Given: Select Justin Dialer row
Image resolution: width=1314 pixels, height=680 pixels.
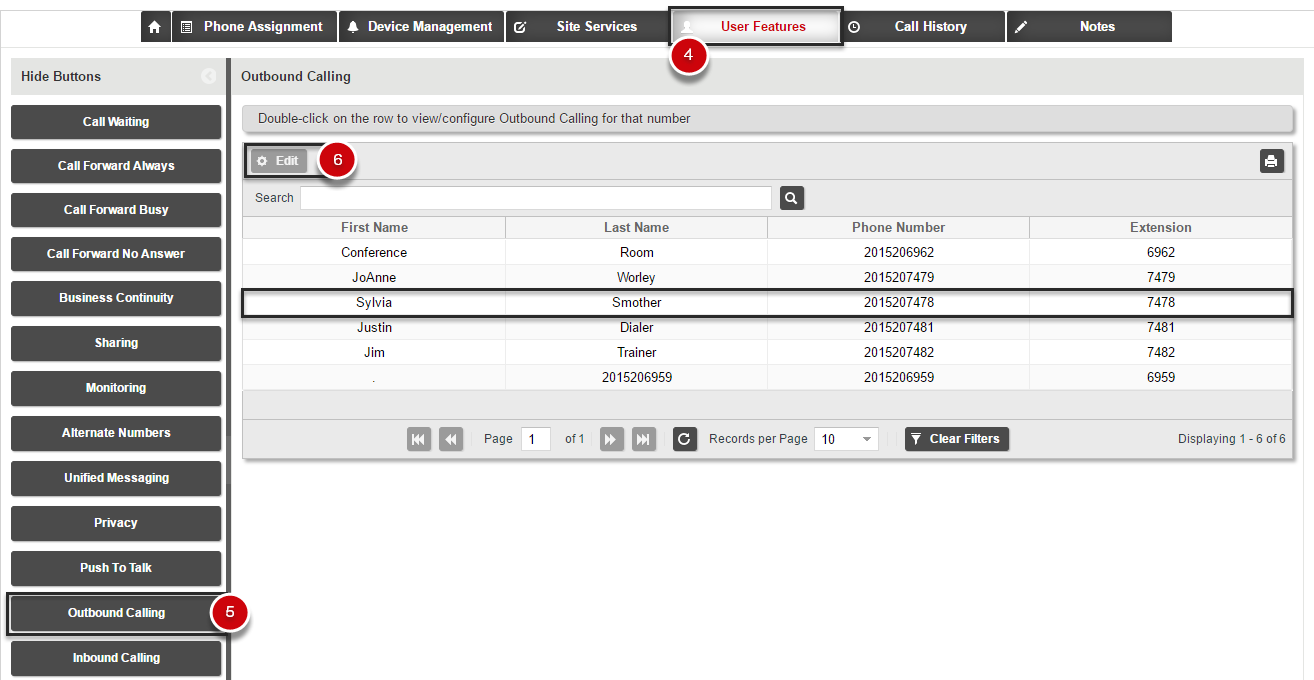Looking at the screenshot, I should 767,328.
